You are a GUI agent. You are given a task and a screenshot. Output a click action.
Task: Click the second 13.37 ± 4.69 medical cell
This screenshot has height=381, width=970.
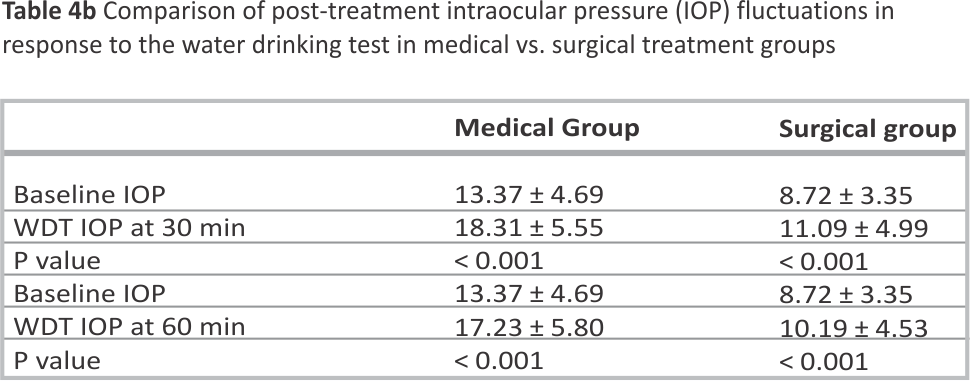click(x=529, y=294)
